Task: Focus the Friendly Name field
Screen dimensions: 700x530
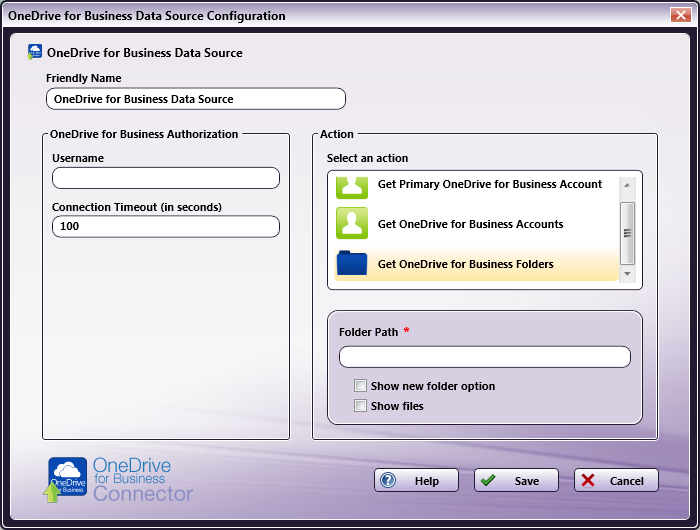Action: (x=196, y=99)
